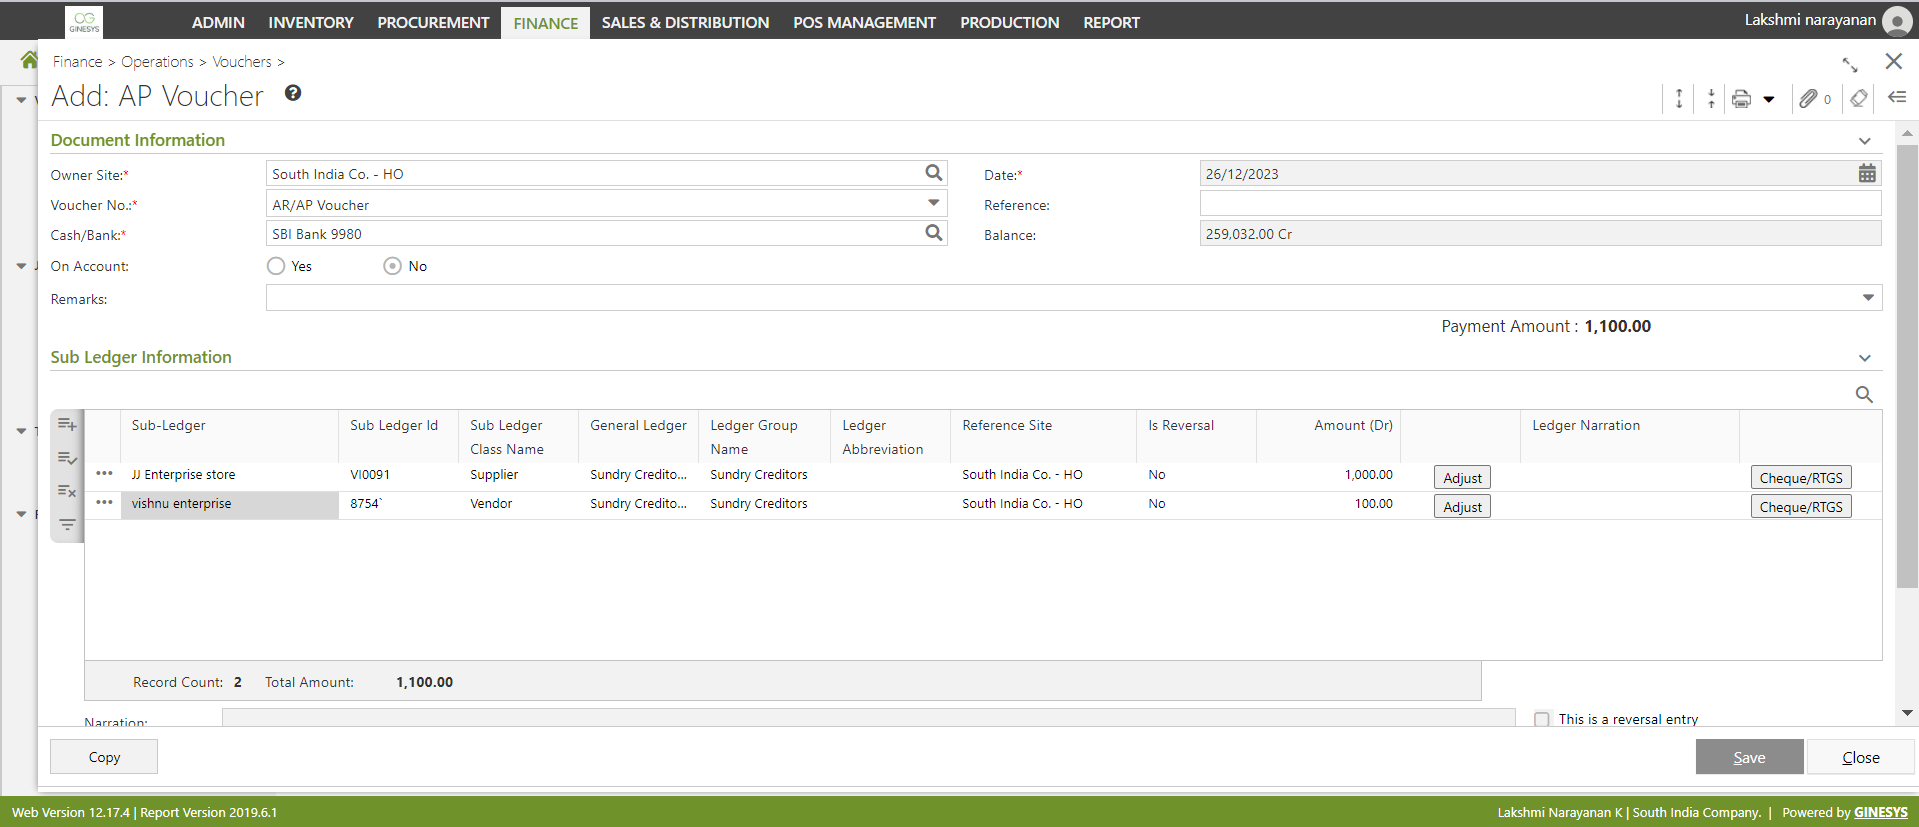
Task: Search Owner Site with magnifier icon
Action: (x=934, y=173)
